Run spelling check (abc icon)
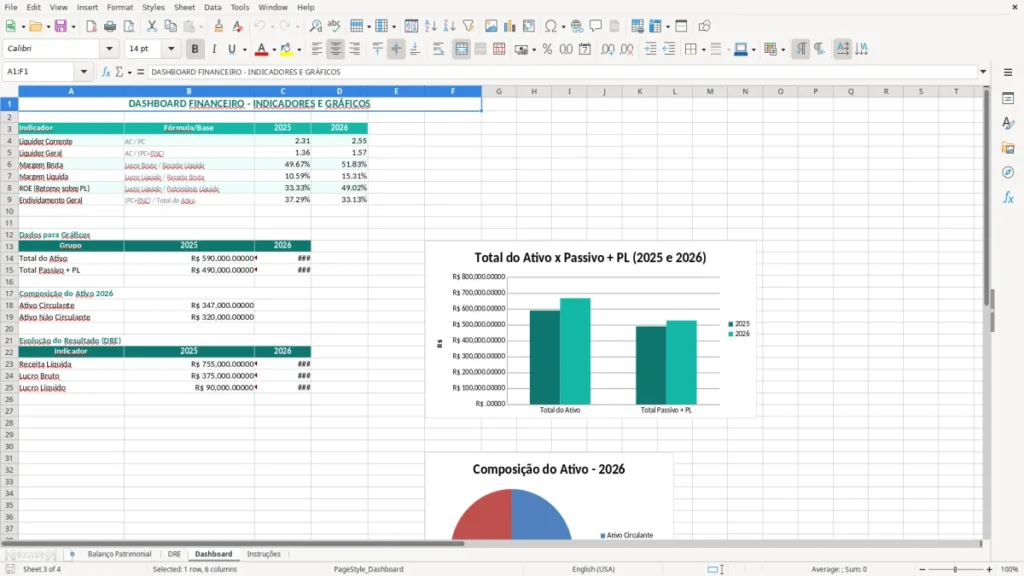Viewport: 1024px width, 576px height. click(334, 26)
